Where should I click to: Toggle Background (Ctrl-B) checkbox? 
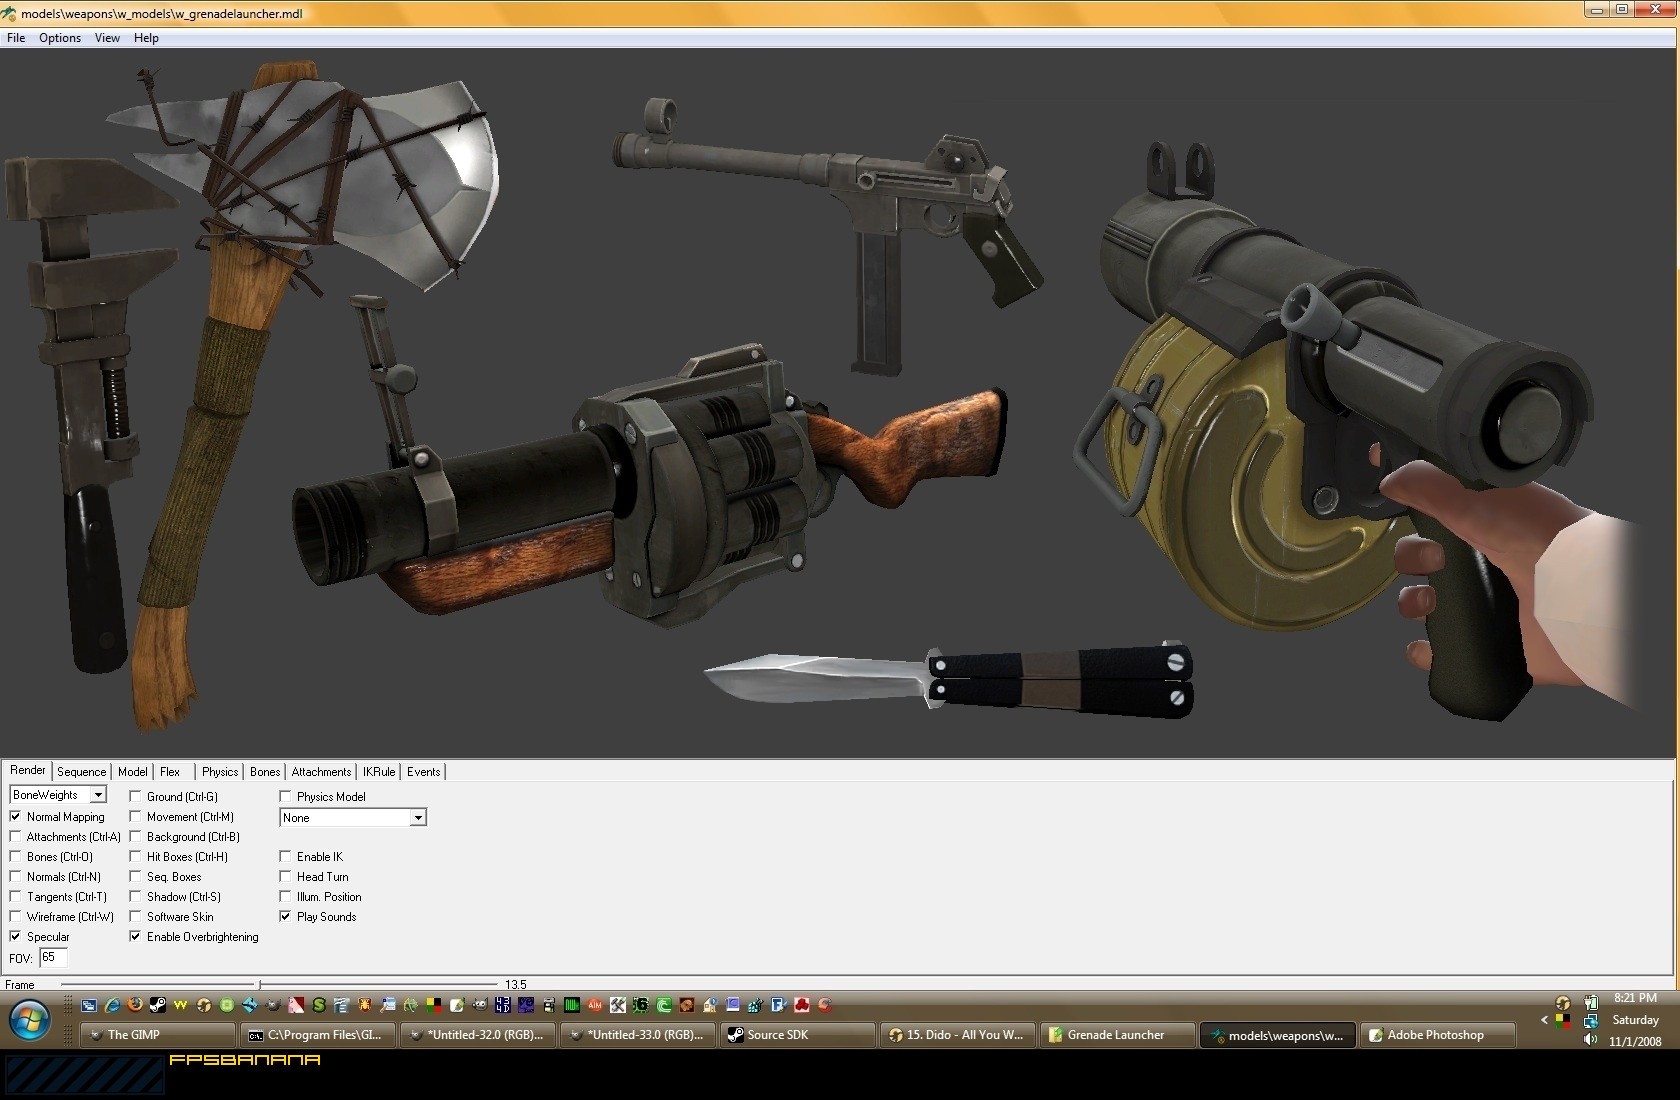coord(135,836)
